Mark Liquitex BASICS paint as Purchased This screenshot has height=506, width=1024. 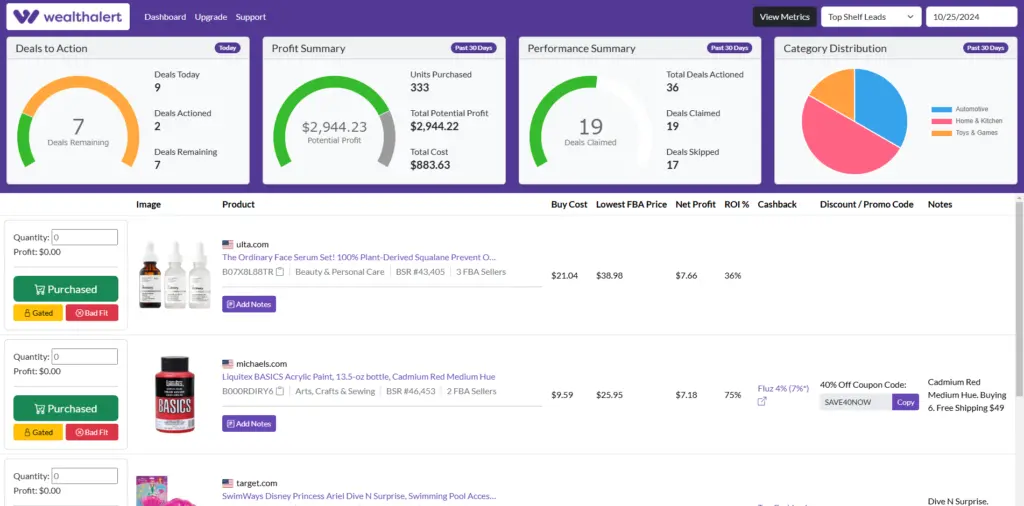[65, 409]
